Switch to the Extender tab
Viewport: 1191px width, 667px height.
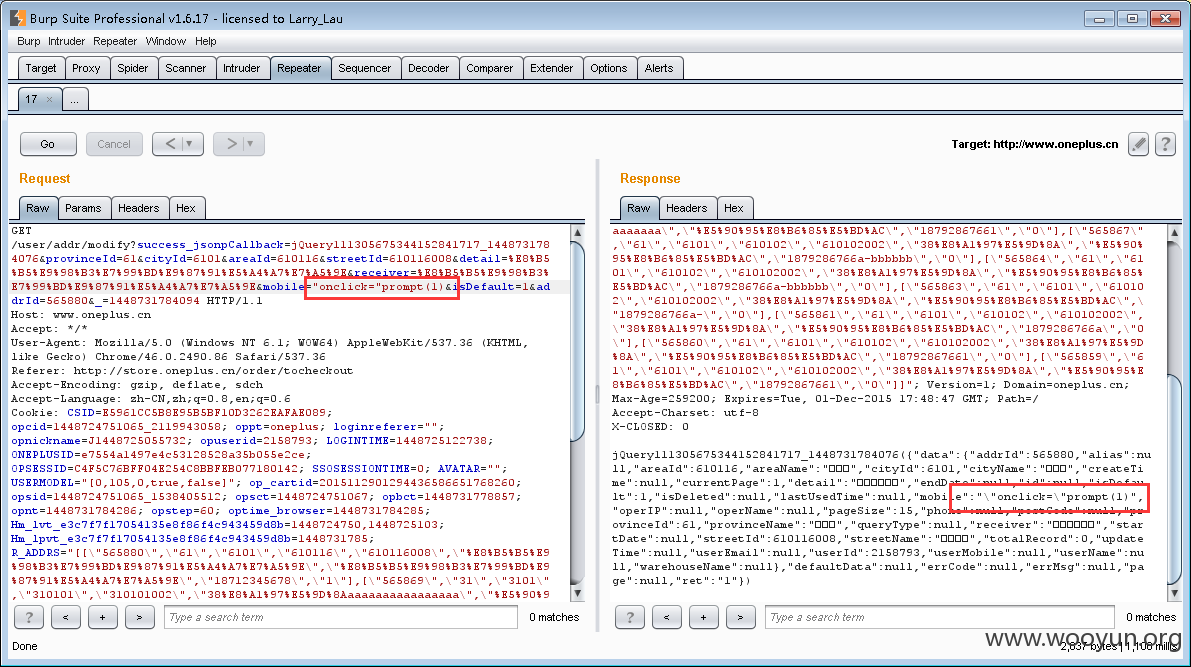click(x=551, y=68)
